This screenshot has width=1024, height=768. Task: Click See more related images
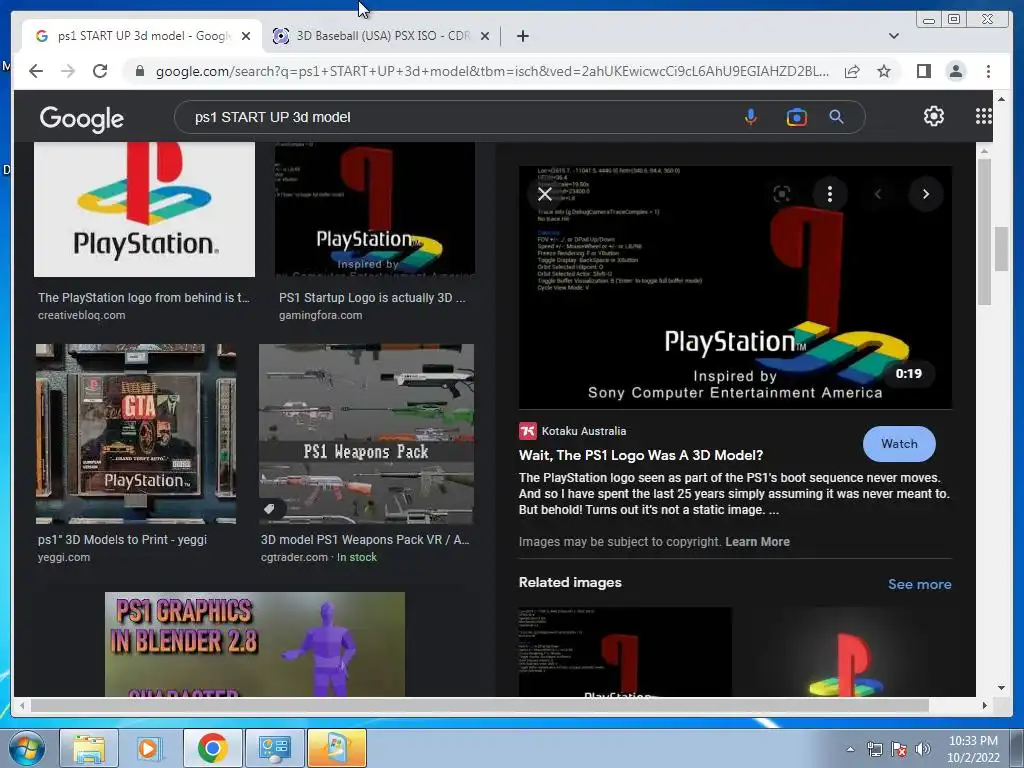pyautogui.click(x=919, y=584)
